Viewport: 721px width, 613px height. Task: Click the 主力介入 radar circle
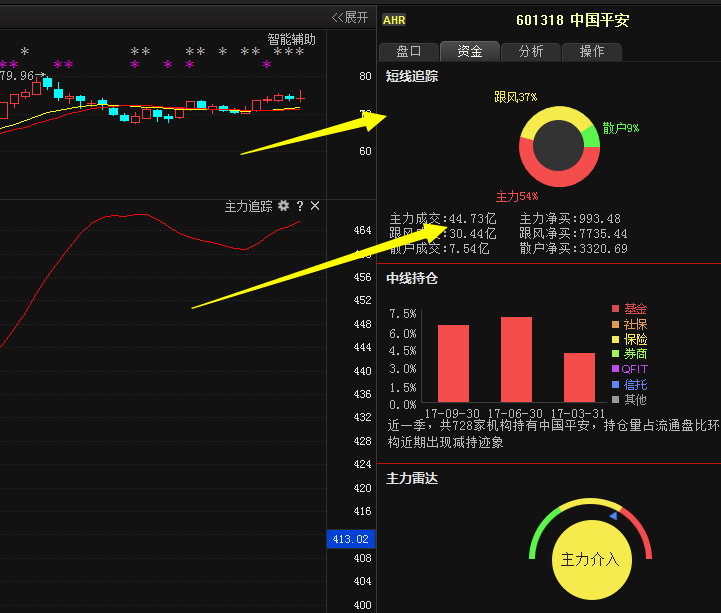click(x=591, y=560)
